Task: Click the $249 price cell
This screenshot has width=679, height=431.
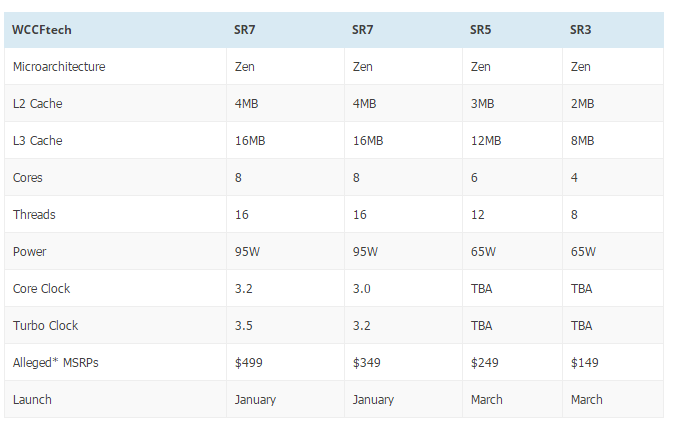Action: tap(483, 363)
